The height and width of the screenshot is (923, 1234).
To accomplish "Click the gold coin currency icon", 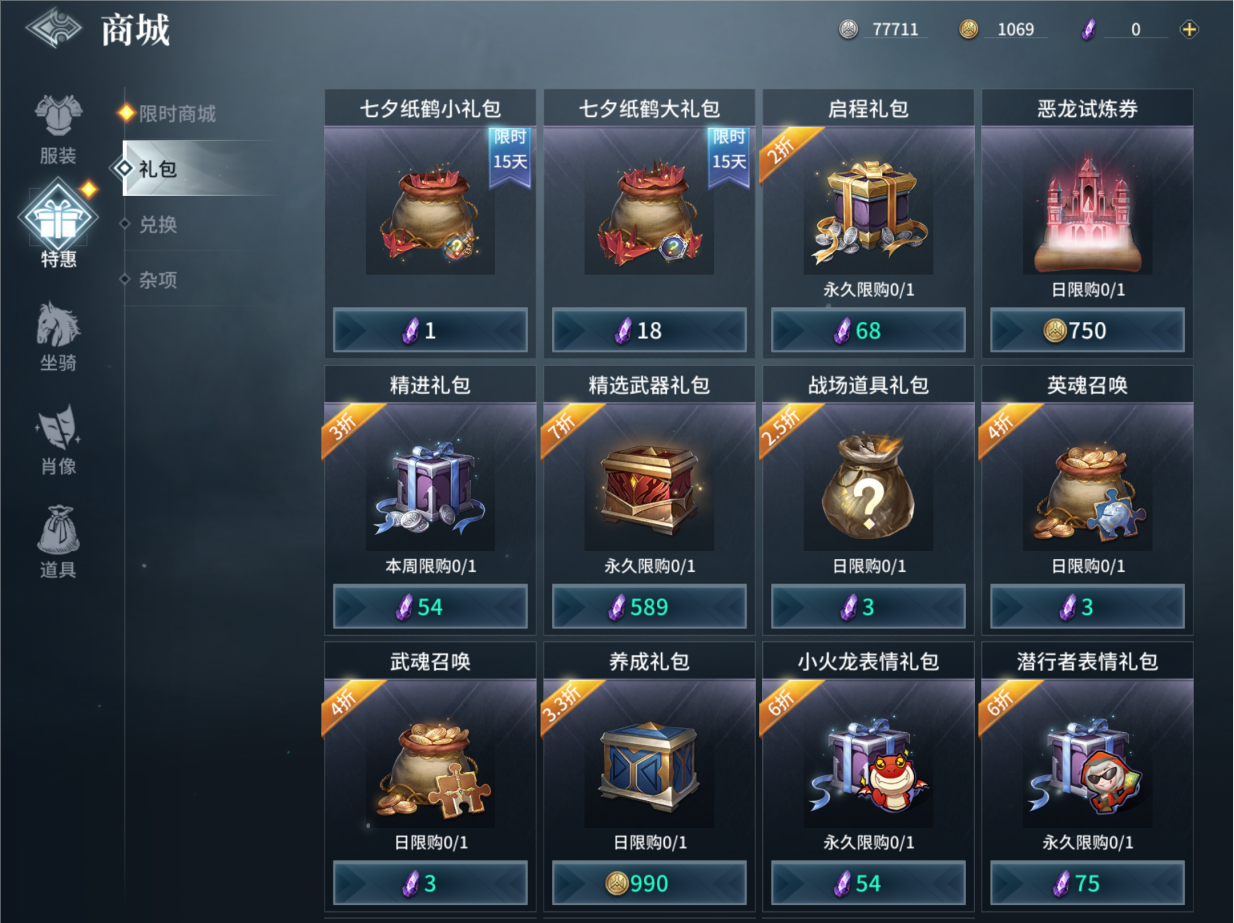I will pyautogui.click(x=968, y=30).
